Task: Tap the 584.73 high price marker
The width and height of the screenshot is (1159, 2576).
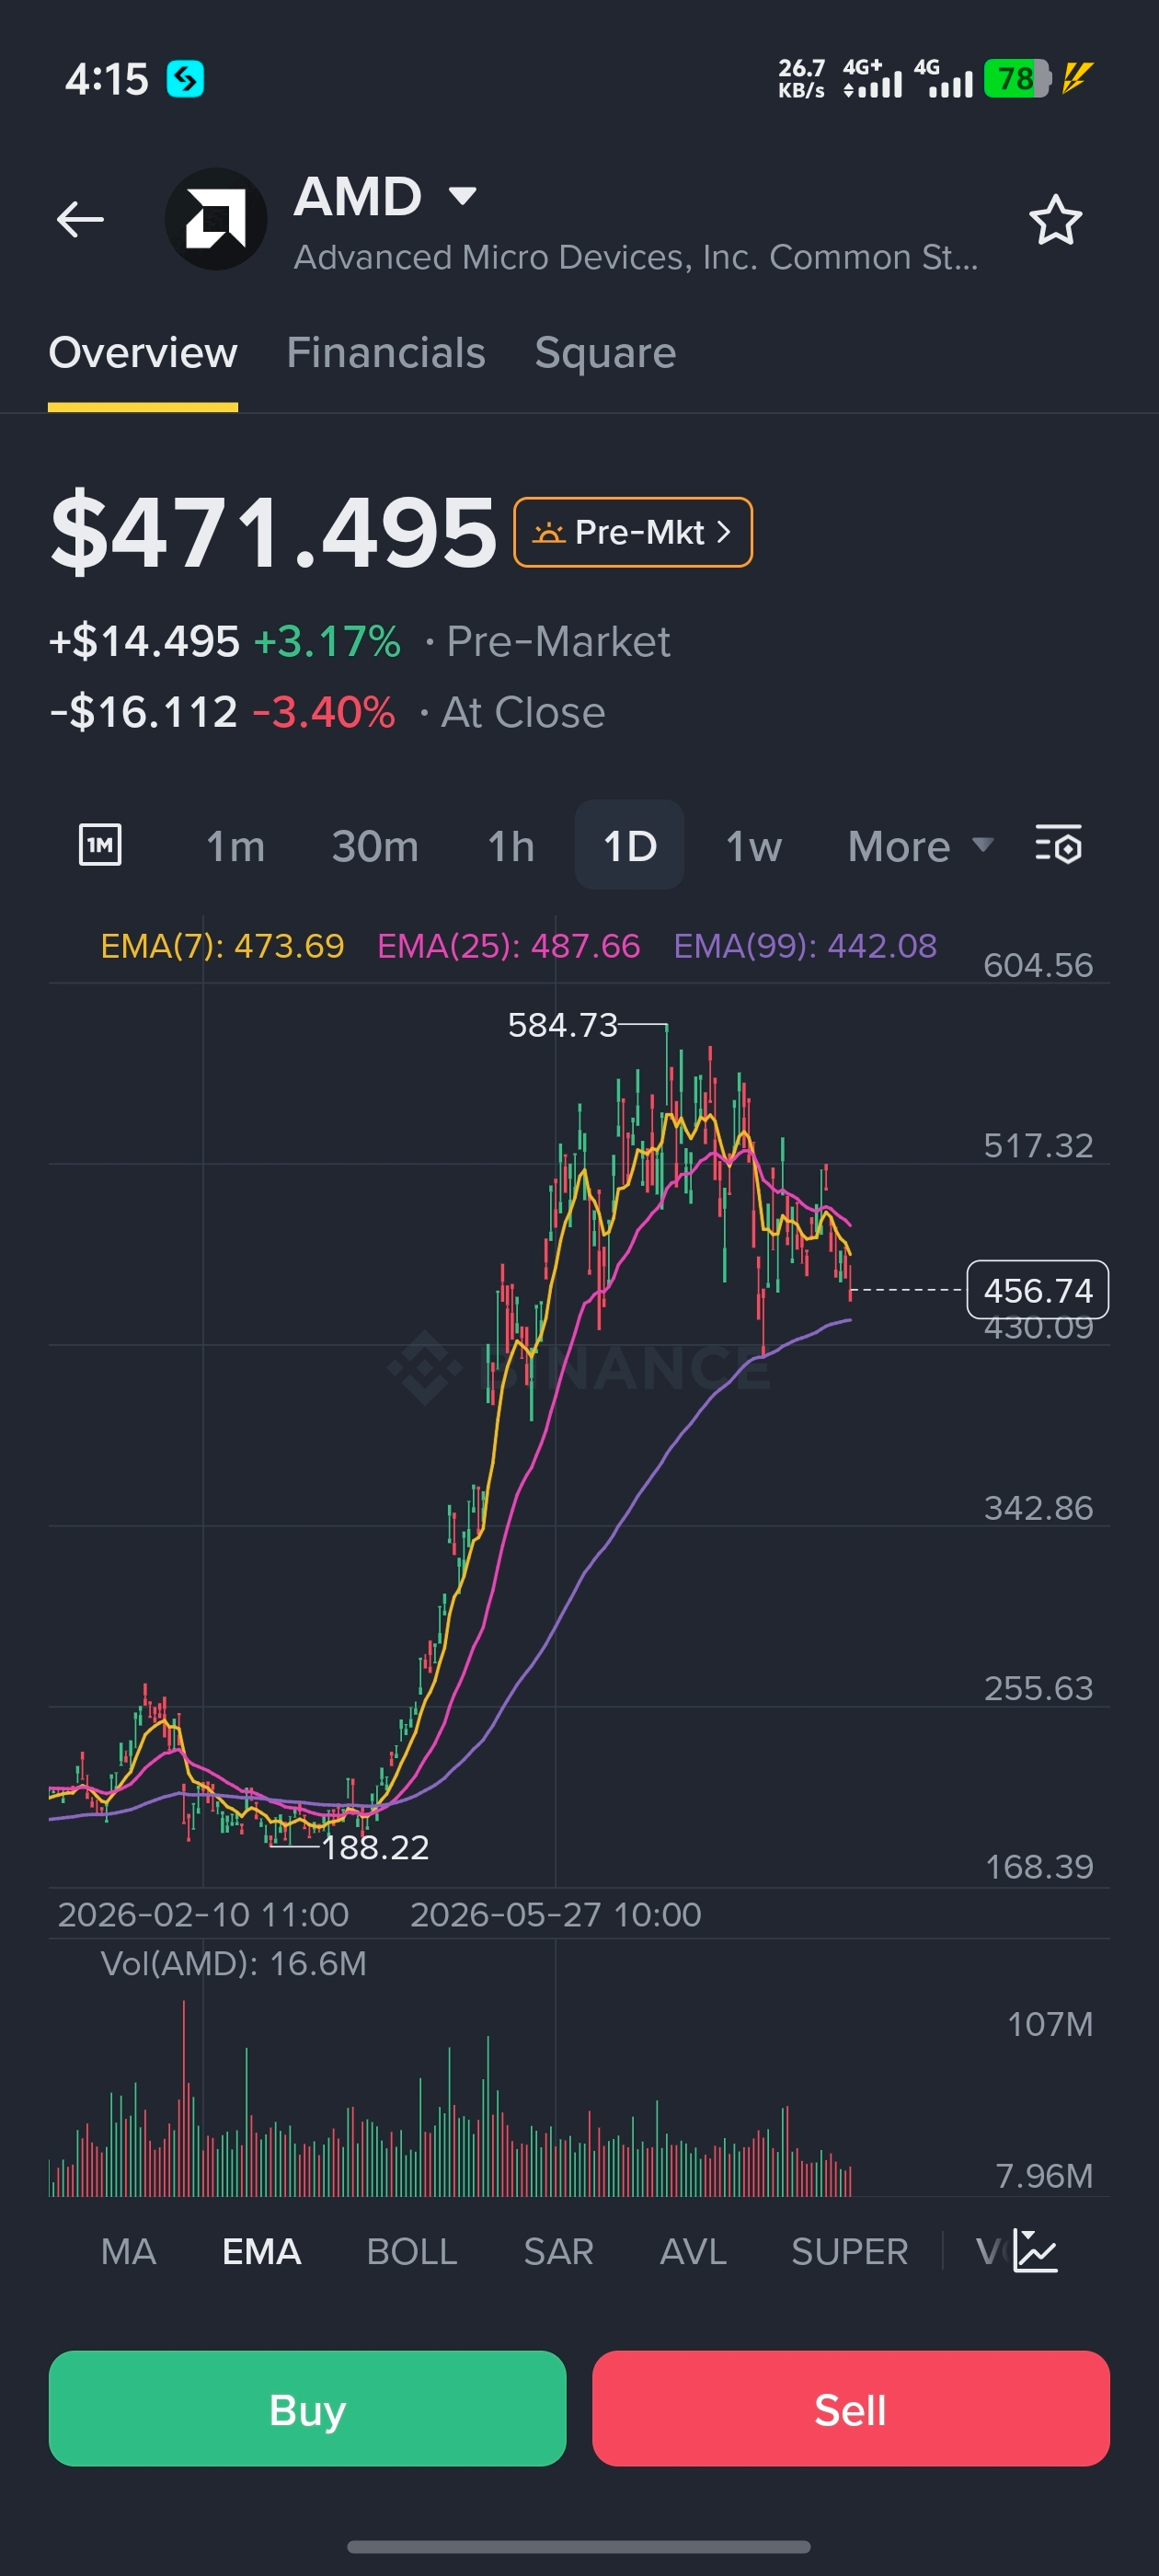Action: 562,1025
